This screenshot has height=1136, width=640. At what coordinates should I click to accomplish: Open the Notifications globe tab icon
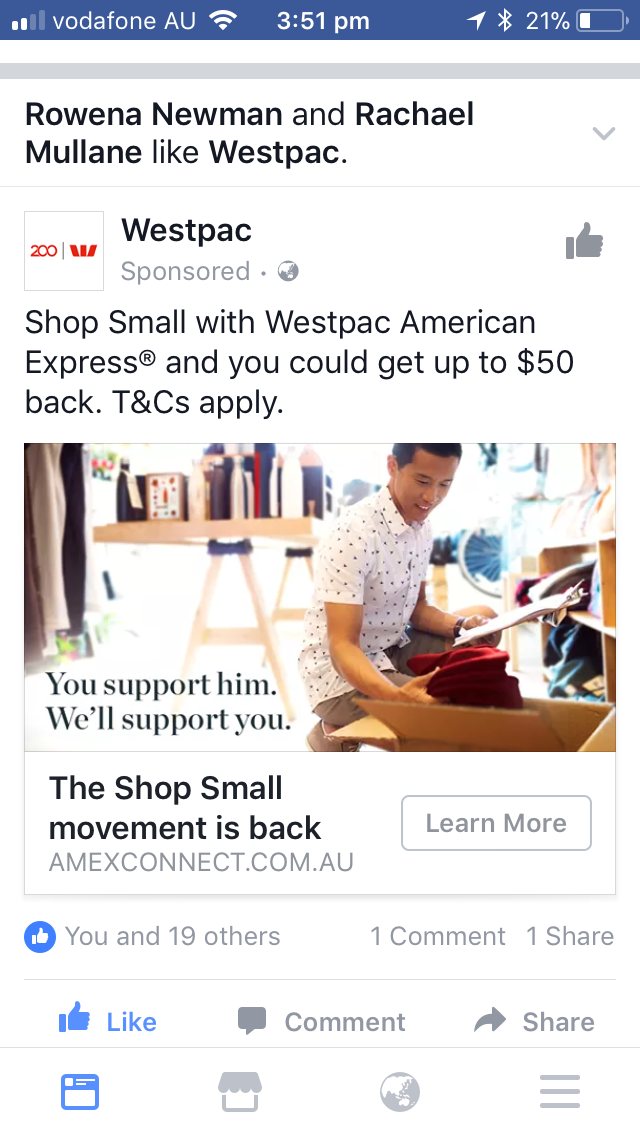[400, 1093]
